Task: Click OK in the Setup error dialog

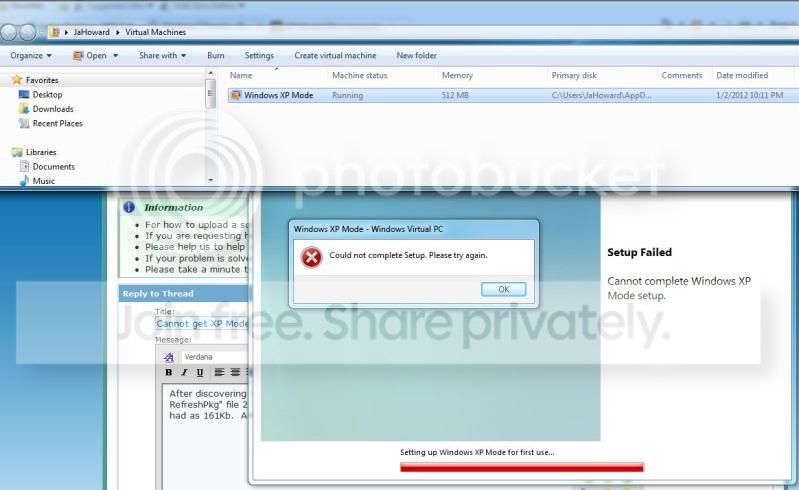Action: click(503, 289)
